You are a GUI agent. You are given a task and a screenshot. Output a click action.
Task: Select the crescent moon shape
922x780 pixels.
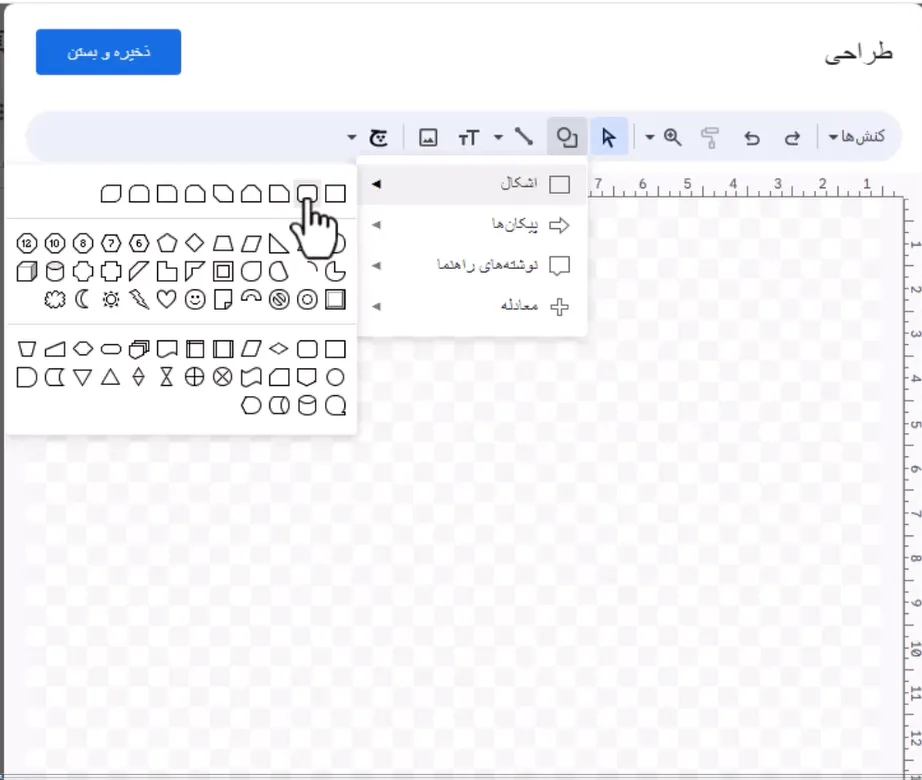coord(83,299)
